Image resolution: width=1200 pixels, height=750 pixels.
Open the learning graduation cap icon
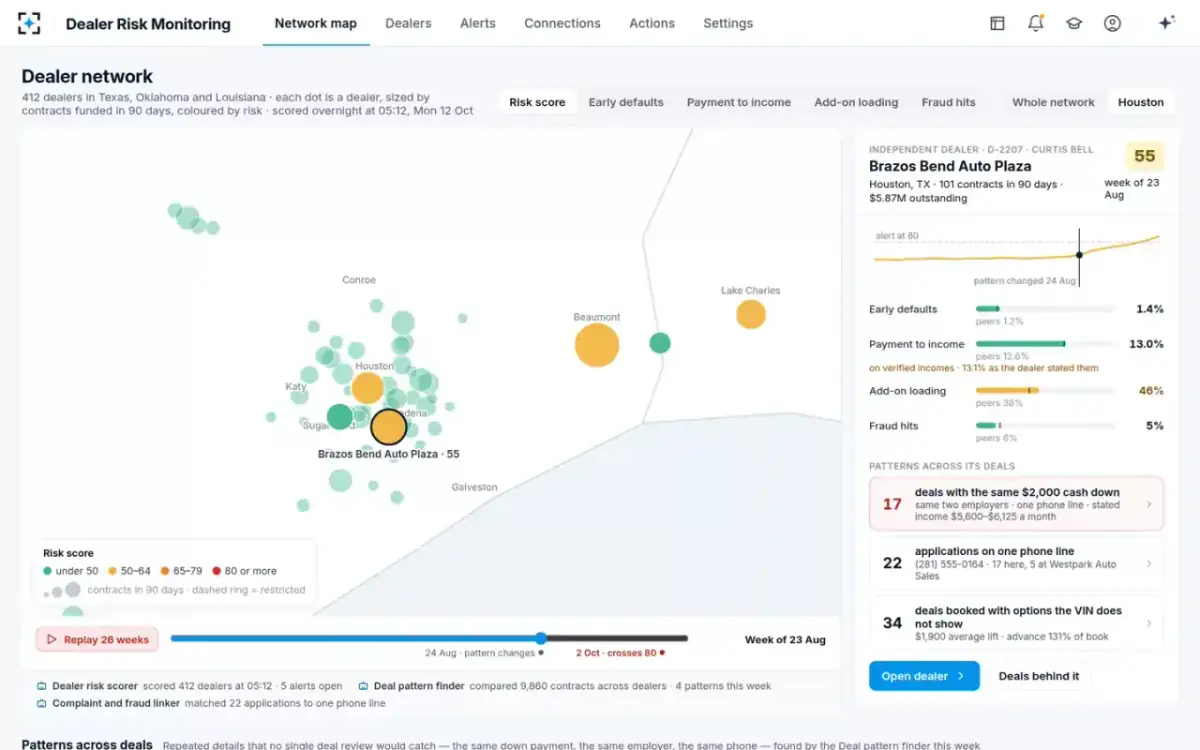1074,23
